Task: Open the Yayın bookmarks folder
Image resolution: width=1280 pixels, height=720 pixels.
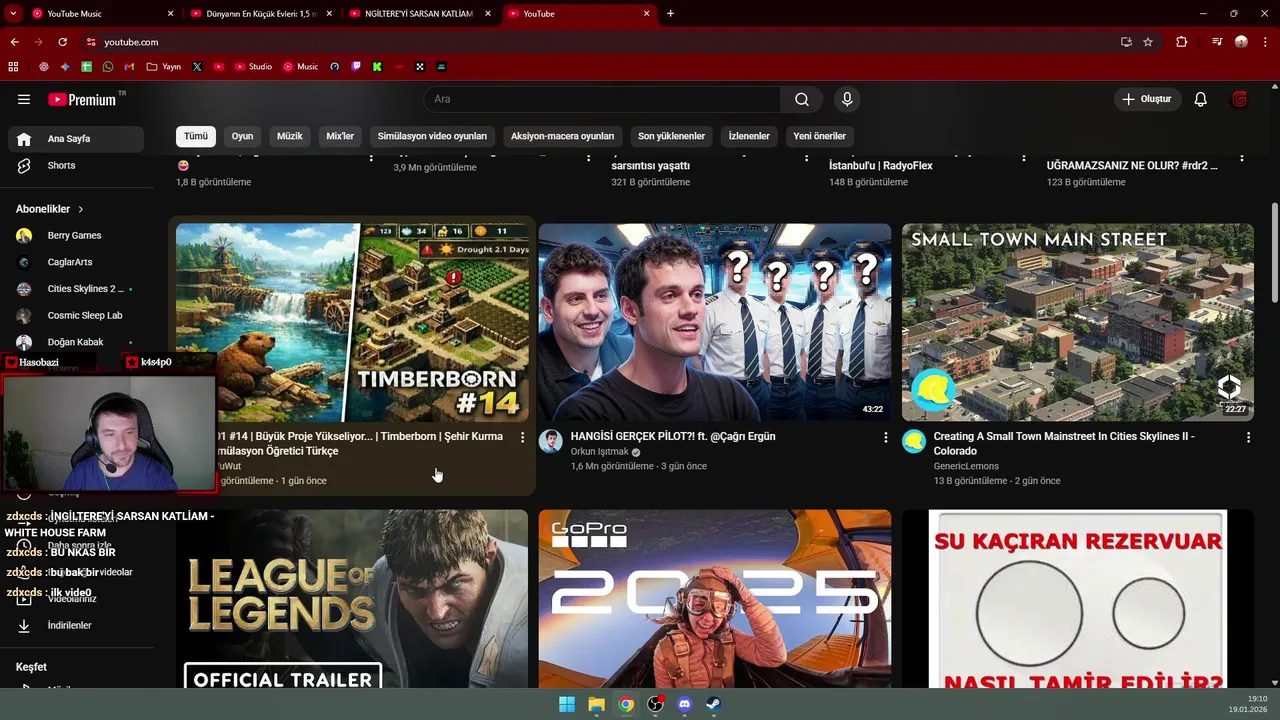Action: click(x=164, y=67)
